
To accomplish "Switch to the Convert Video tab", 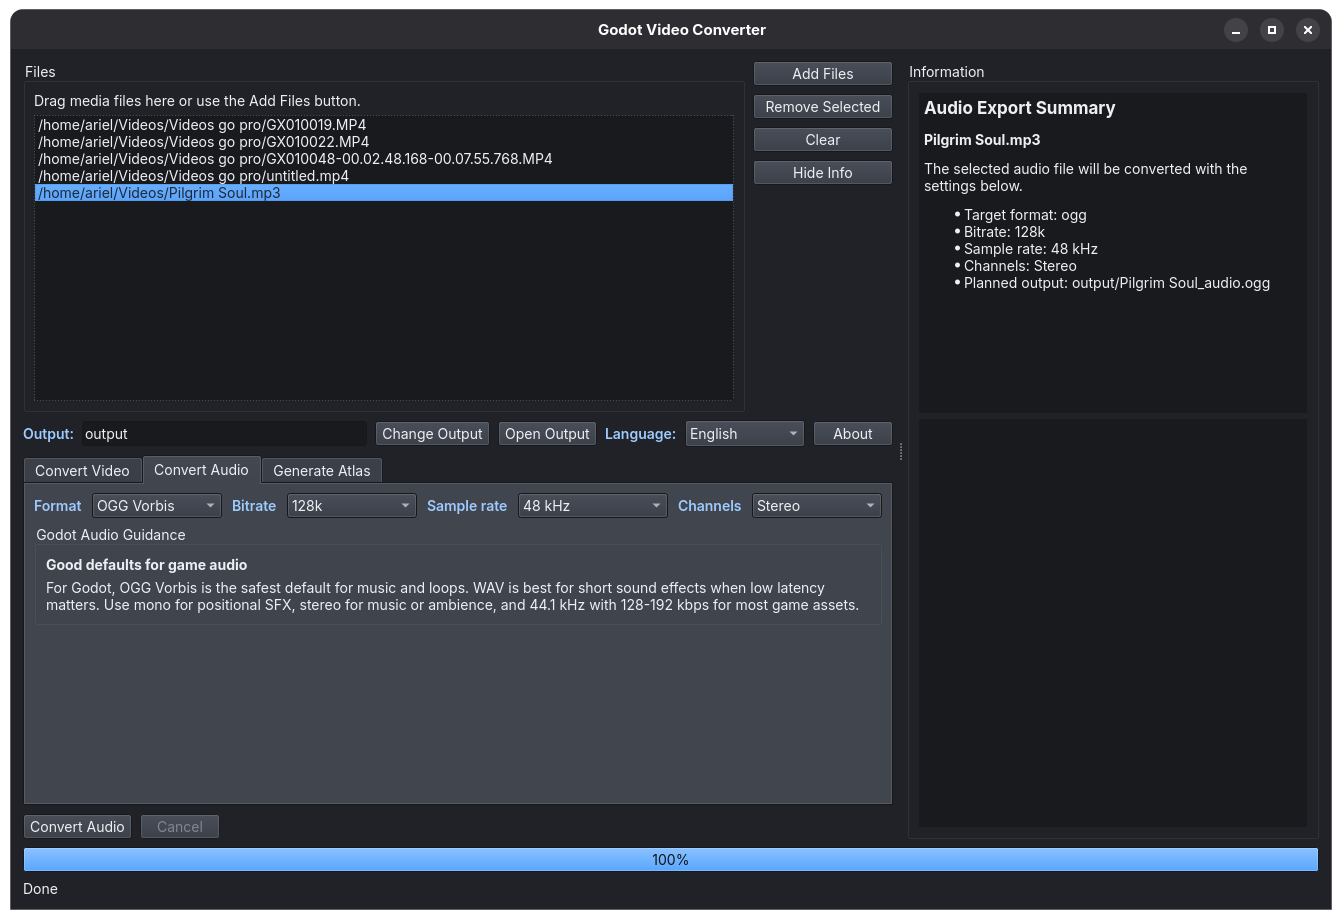I will [82, 471].
